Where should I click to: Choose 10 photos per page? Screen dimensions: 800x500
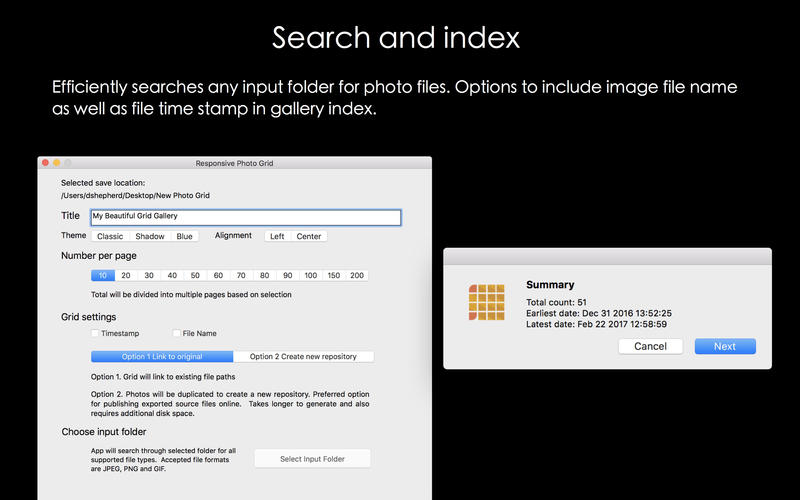click(103, 276)
